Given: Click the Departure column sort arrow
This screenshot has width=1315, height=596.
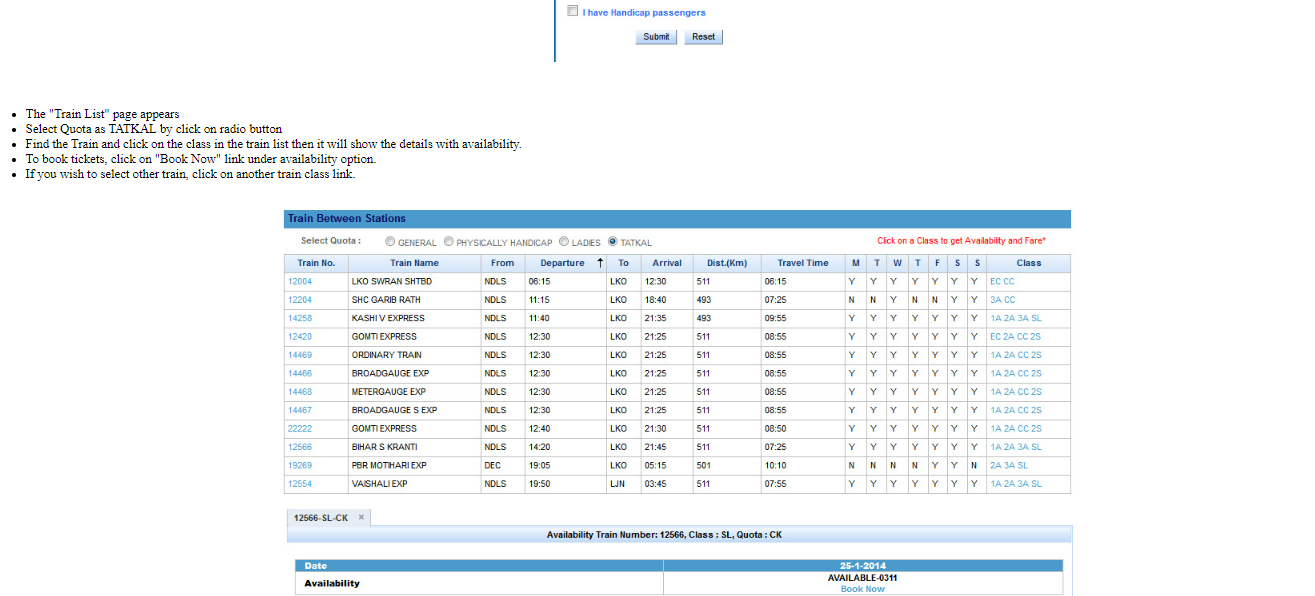Looking at the screenshot, I should (x=600, y=263).
